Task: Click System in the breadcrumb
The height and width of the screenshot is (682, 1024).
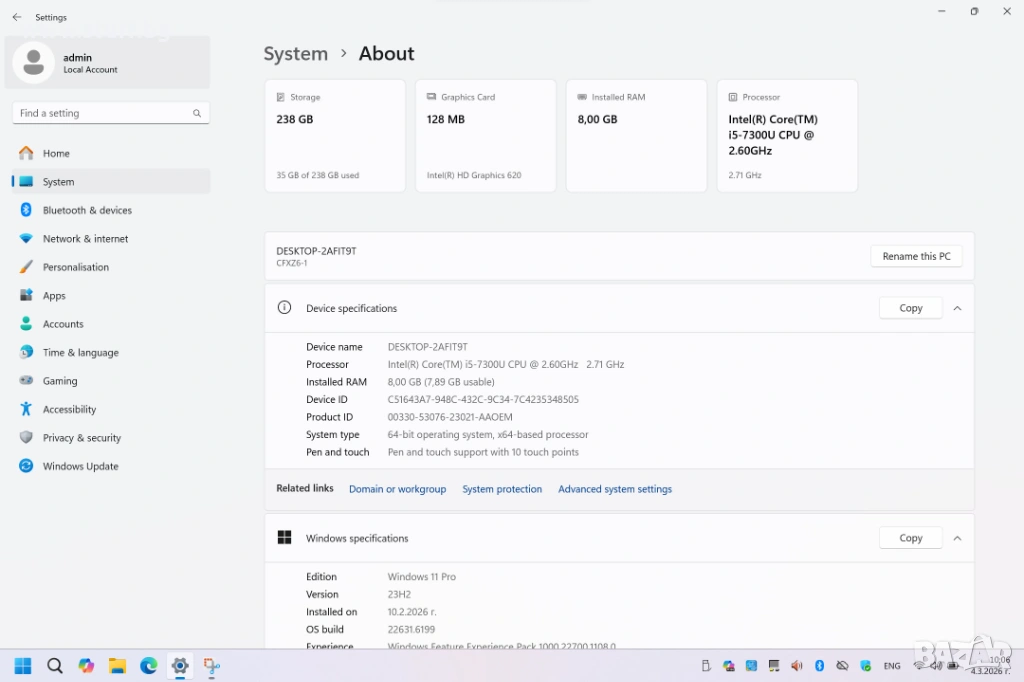Action: (x=295, y=54)
